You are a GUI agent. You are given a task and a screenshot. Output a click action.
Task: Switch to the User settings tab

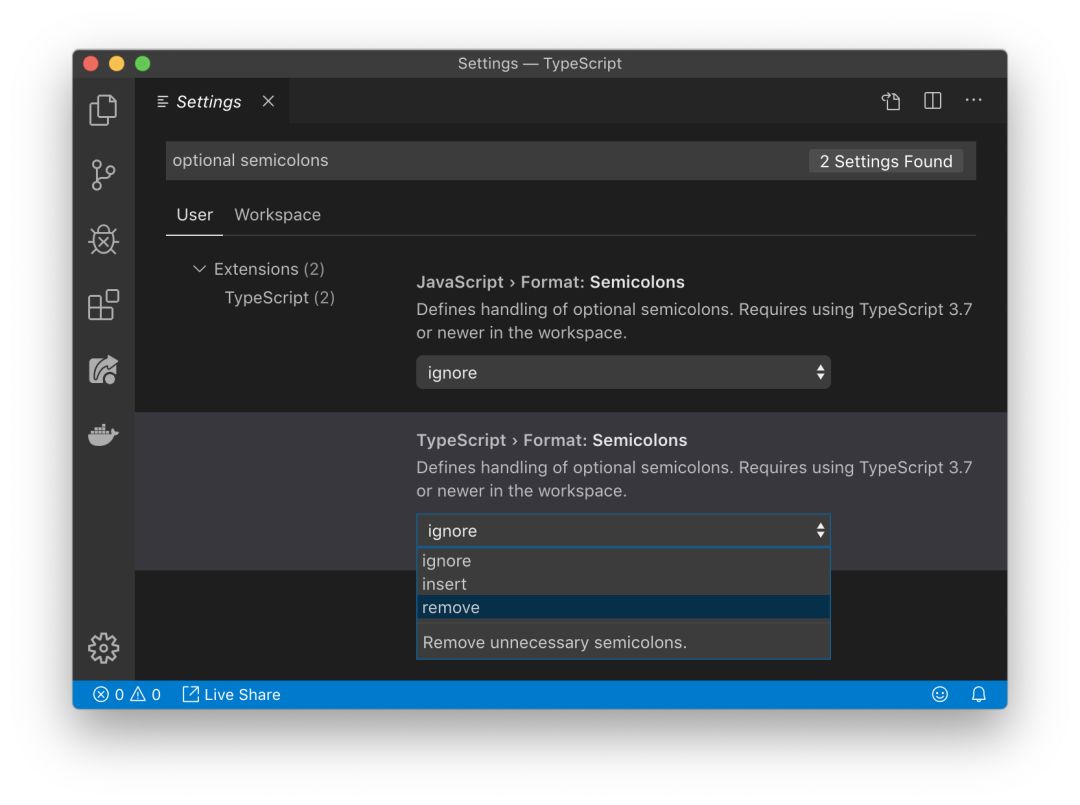point(194,215)
